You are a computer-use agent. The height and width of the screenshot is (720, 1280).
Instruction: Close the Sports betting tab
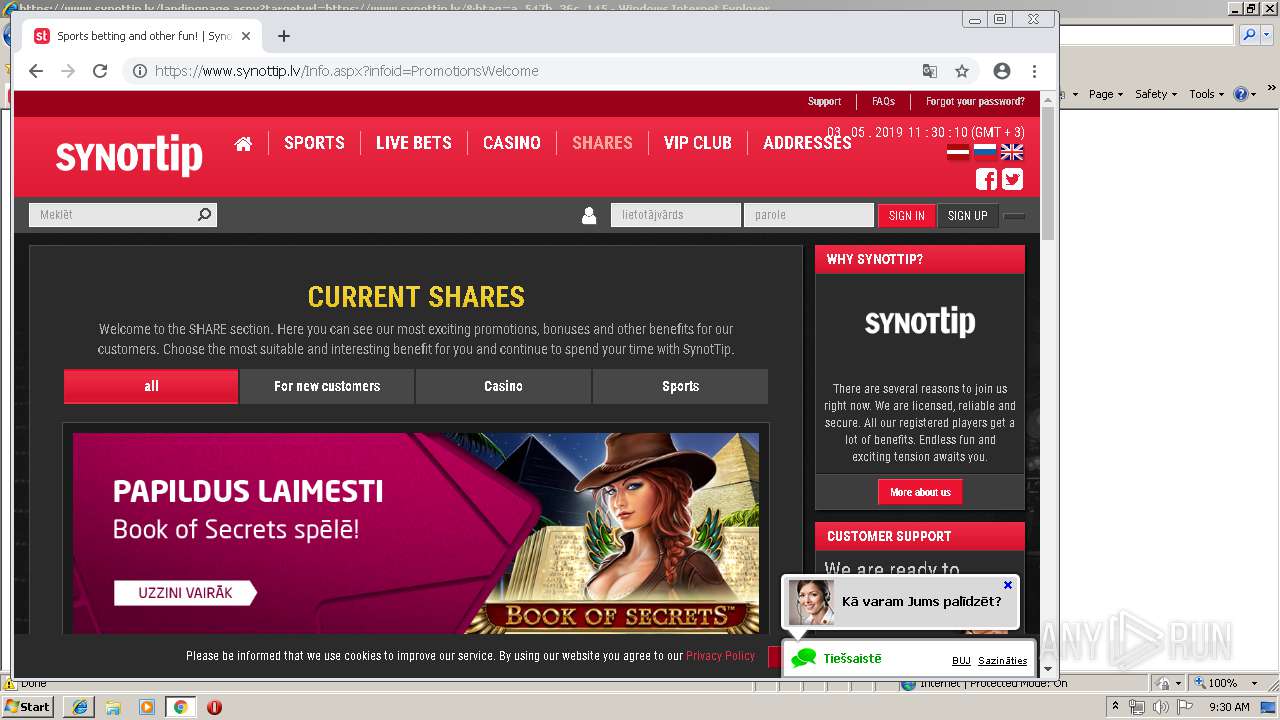(x=246, y=36)
